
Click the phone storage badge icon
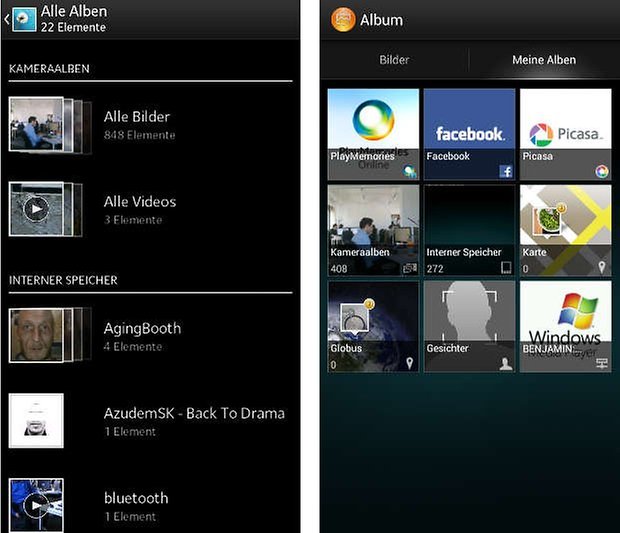point(506,268)
